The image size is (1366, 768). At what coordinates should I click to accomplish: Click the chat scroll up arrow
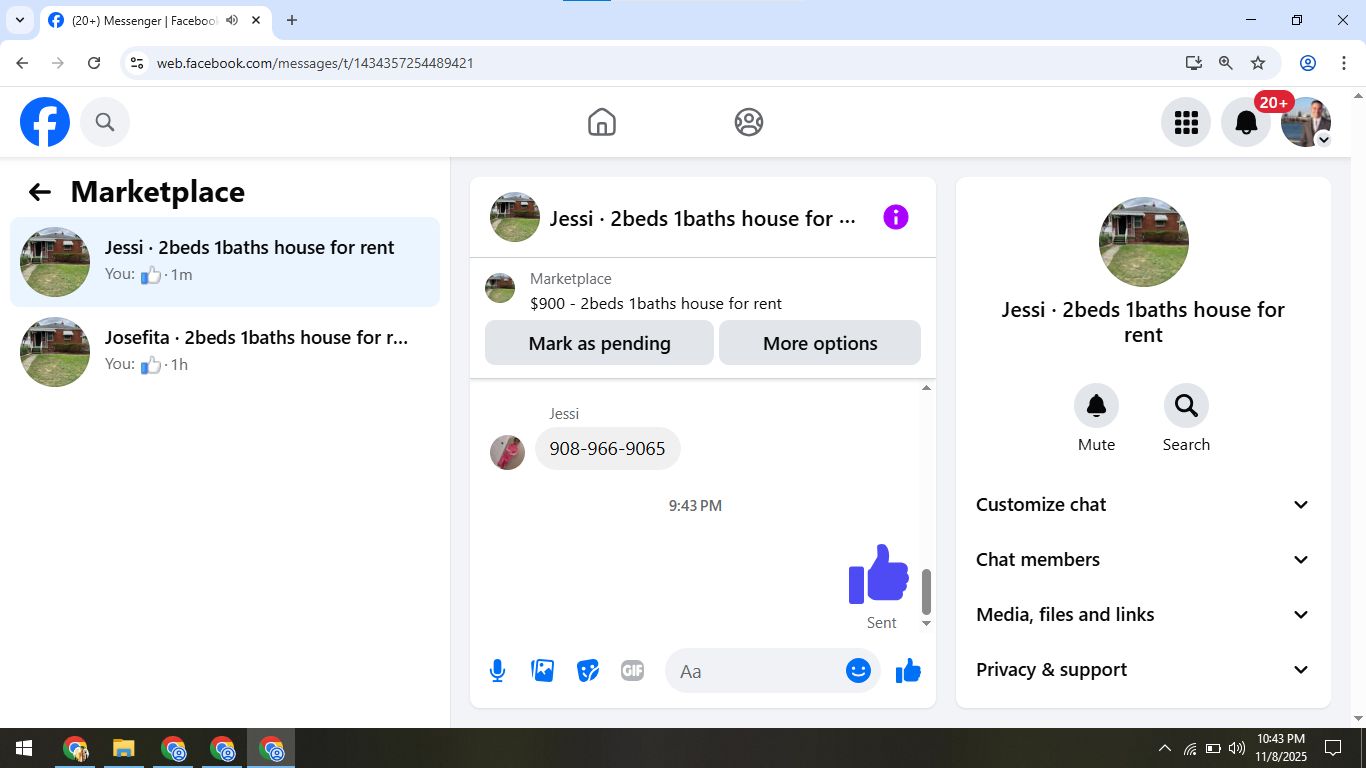pos(926,387)
